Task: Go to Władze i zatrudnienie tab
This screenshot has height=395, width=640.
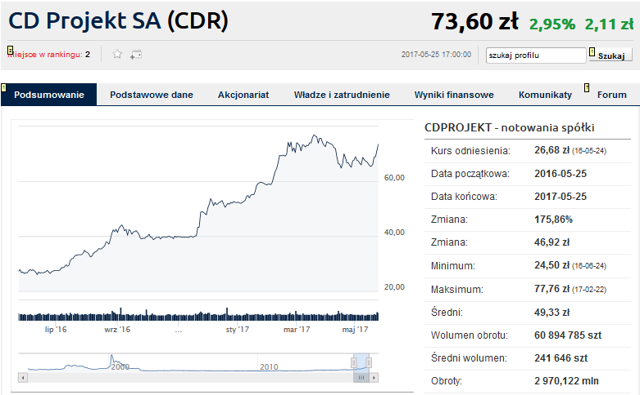Action: tap(342, 95)
